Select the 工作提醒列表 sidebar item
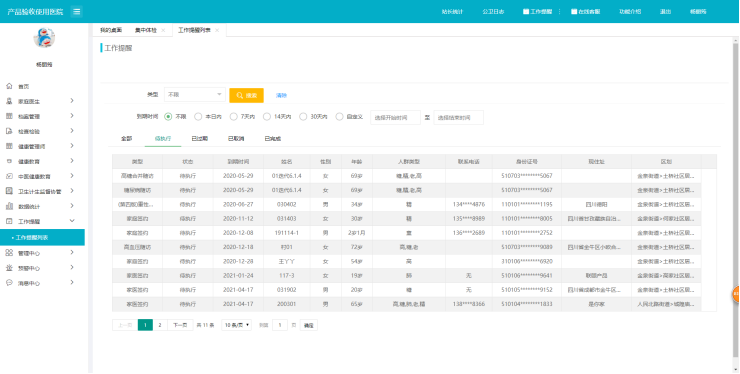 [42, 238]
